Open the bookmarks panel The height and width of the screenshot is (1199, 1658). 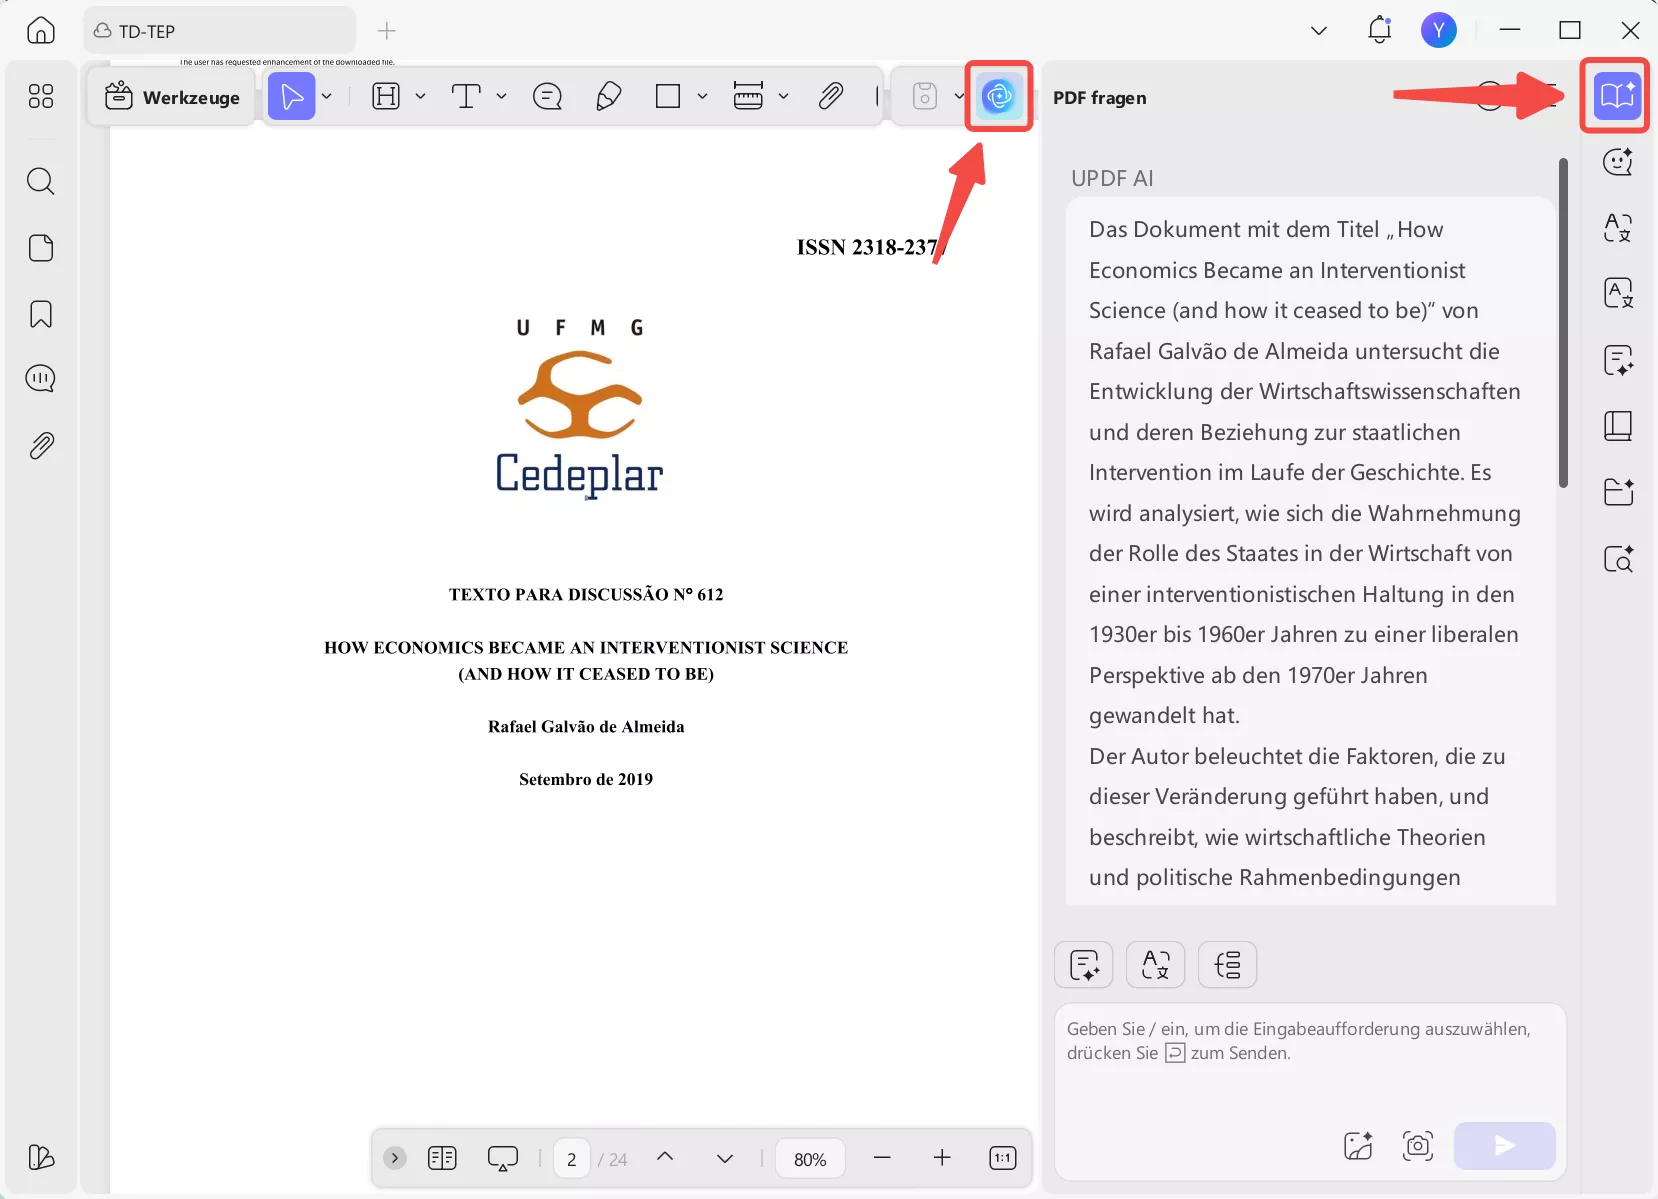41,315
